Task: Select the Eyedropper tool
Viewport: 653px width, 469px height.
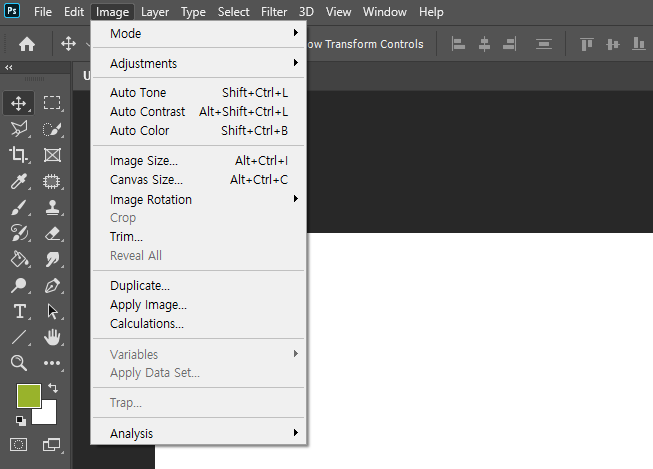Action: [x=18, y=181]
